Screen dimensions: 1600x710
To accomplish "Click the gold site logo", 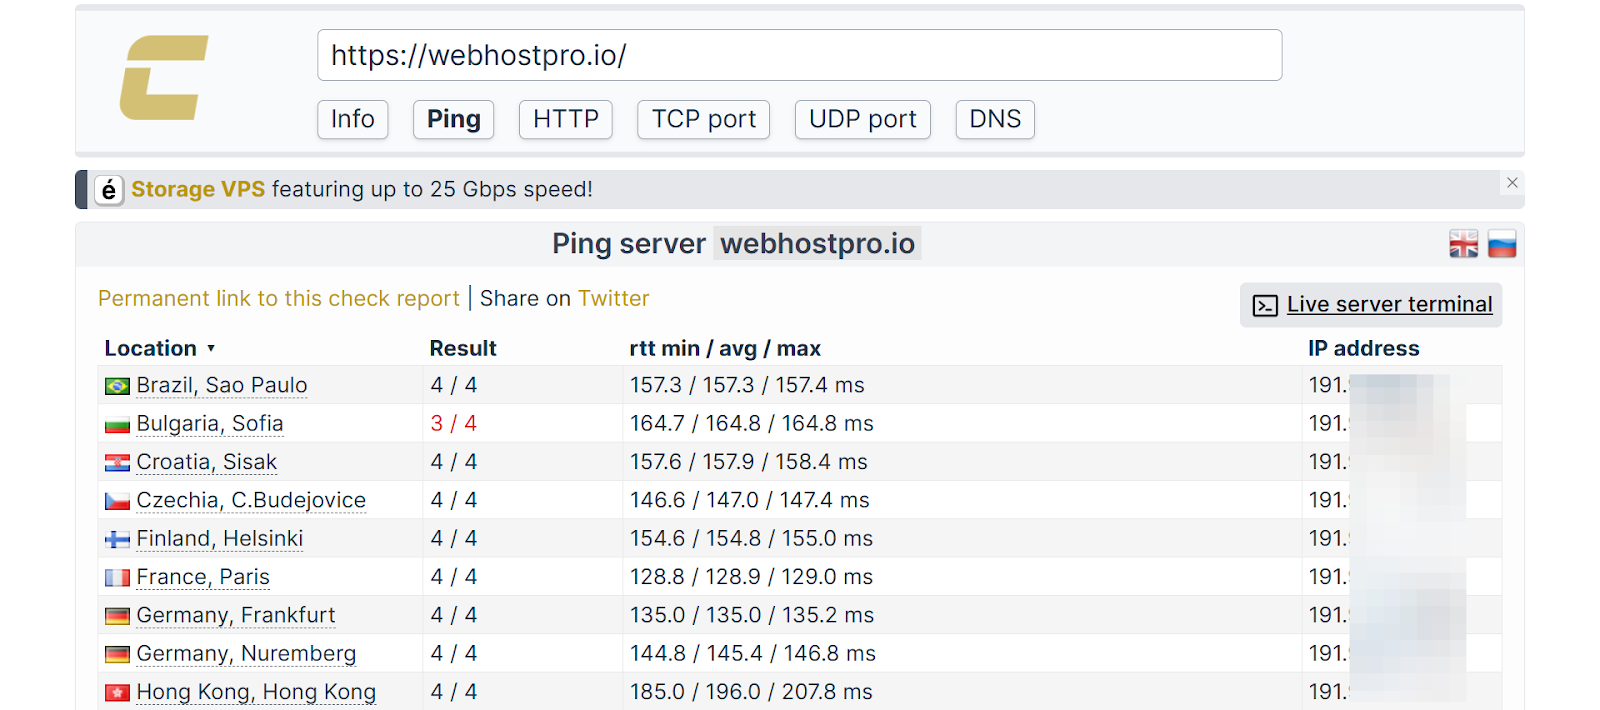I will pos(164,78).
